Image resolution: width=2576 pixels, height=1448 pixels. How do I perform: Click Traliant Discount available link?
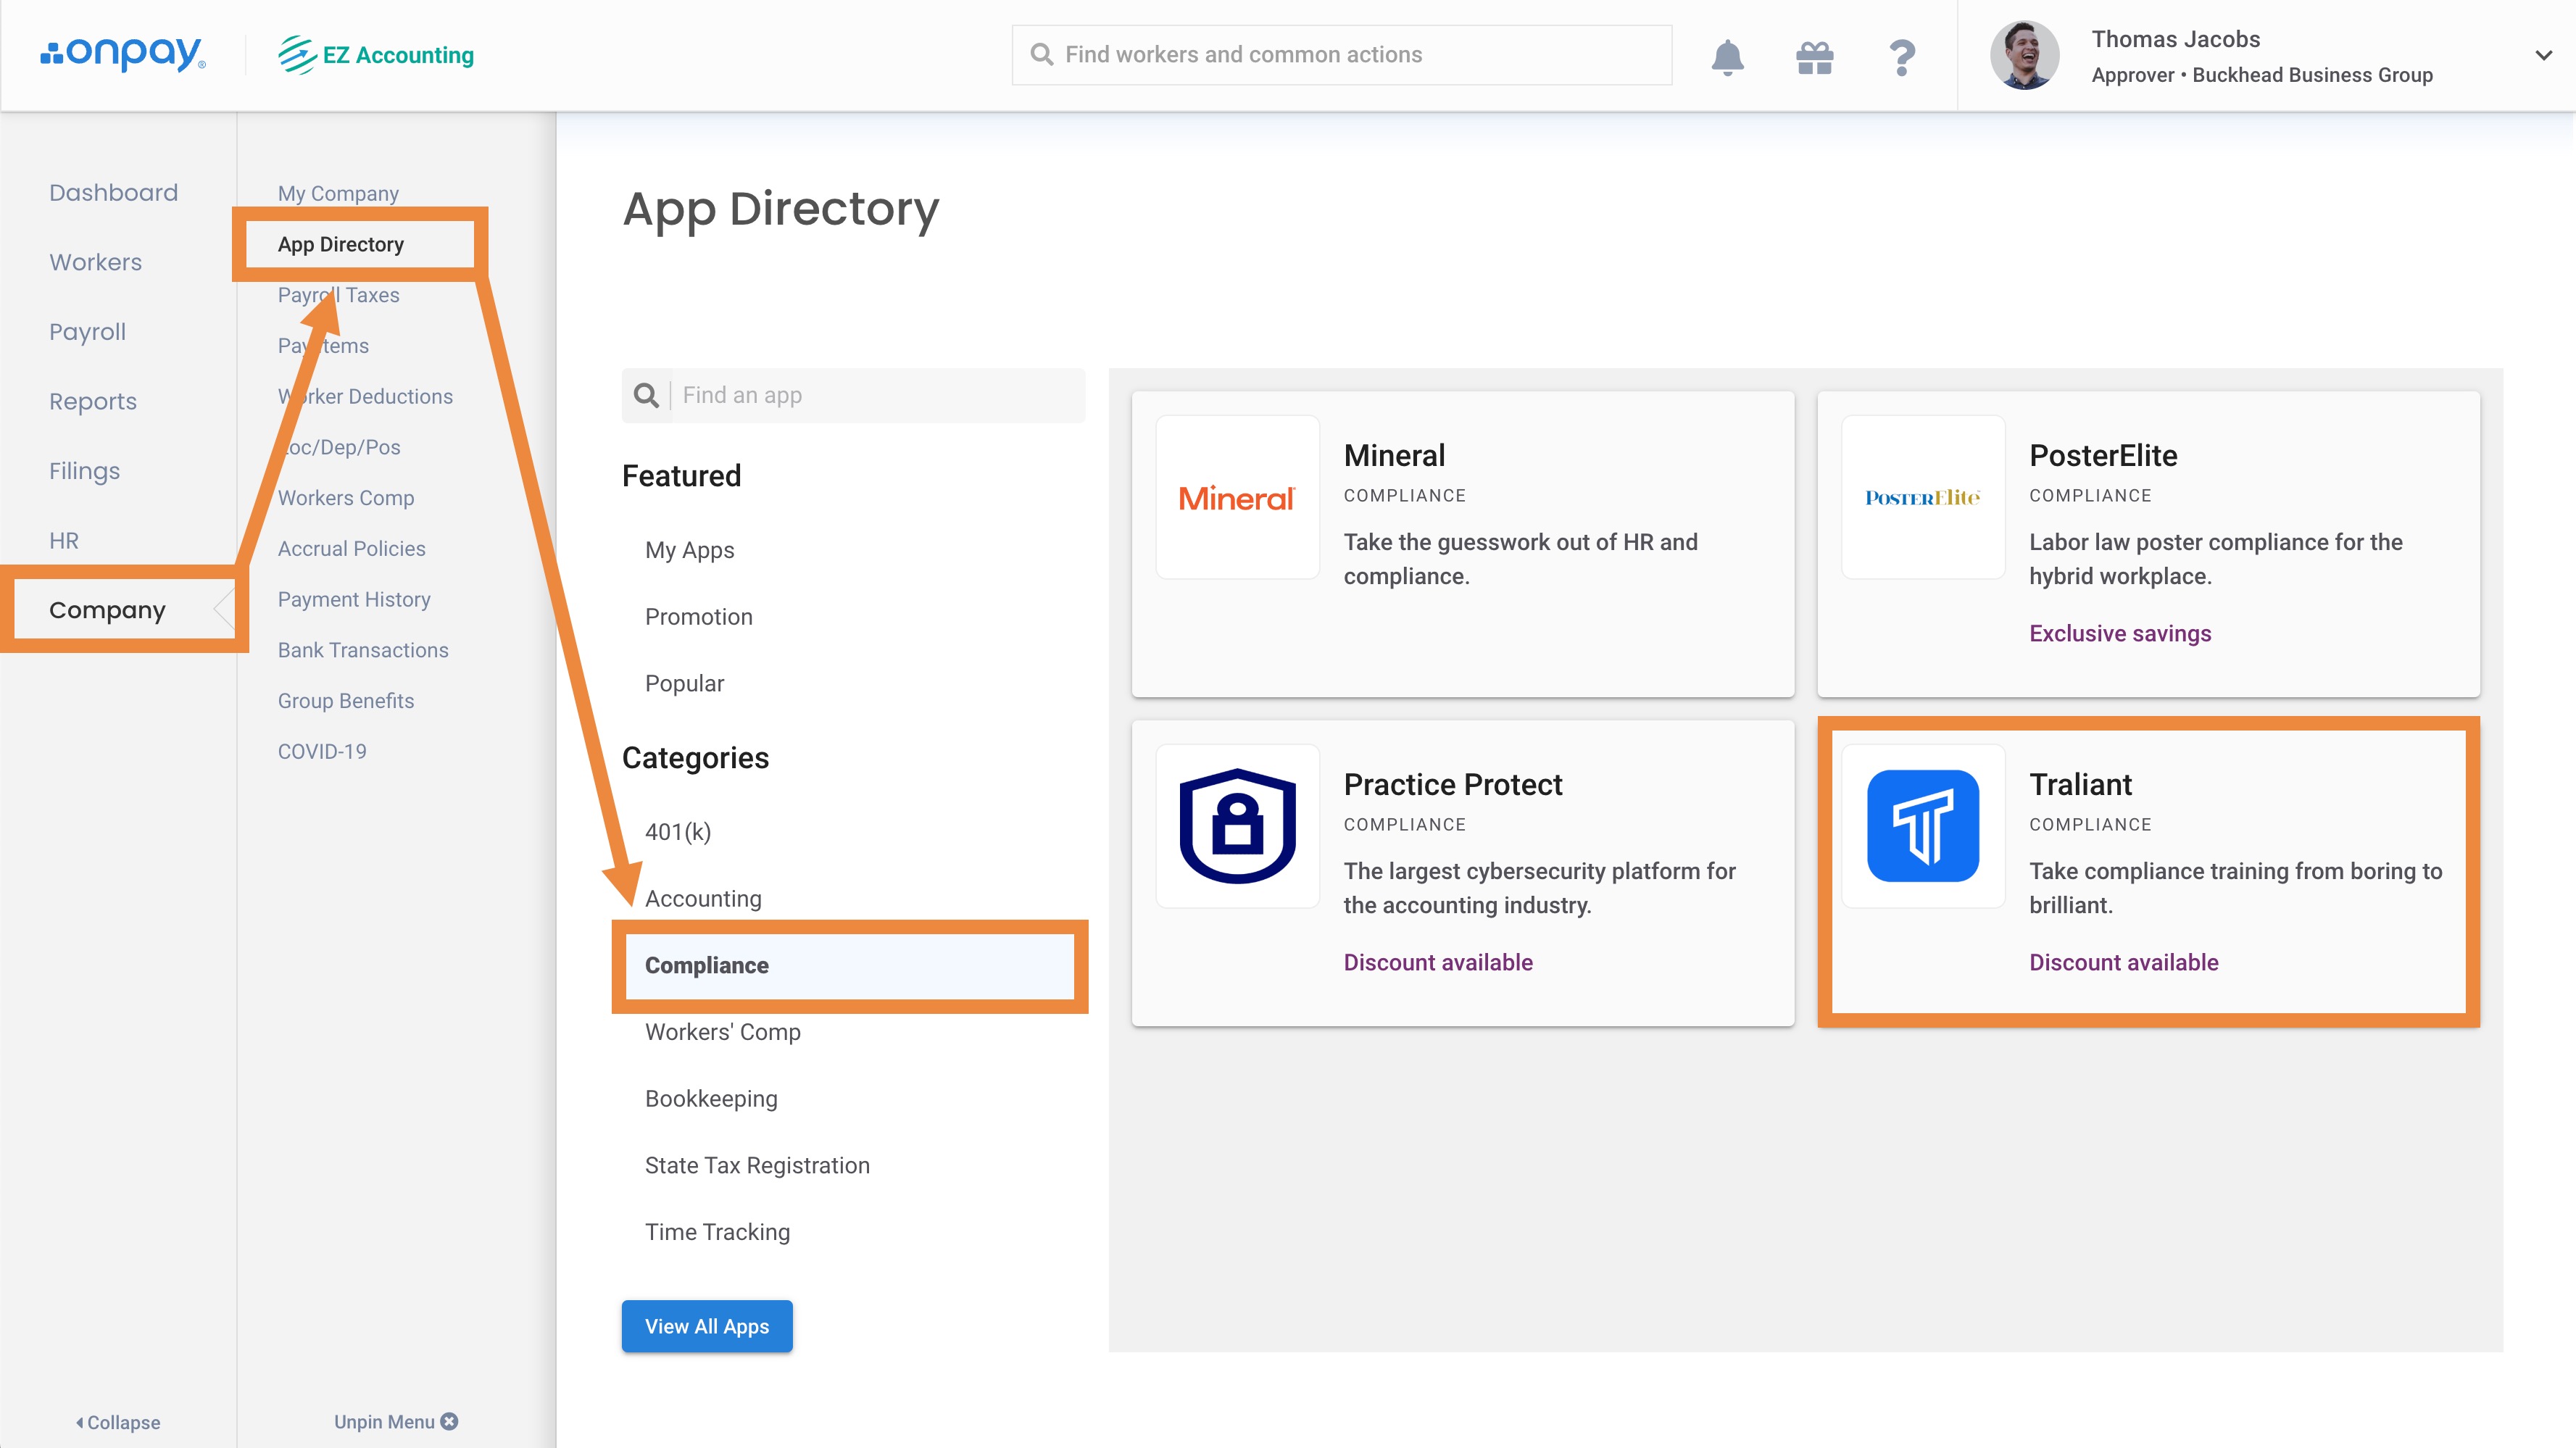2123,963
